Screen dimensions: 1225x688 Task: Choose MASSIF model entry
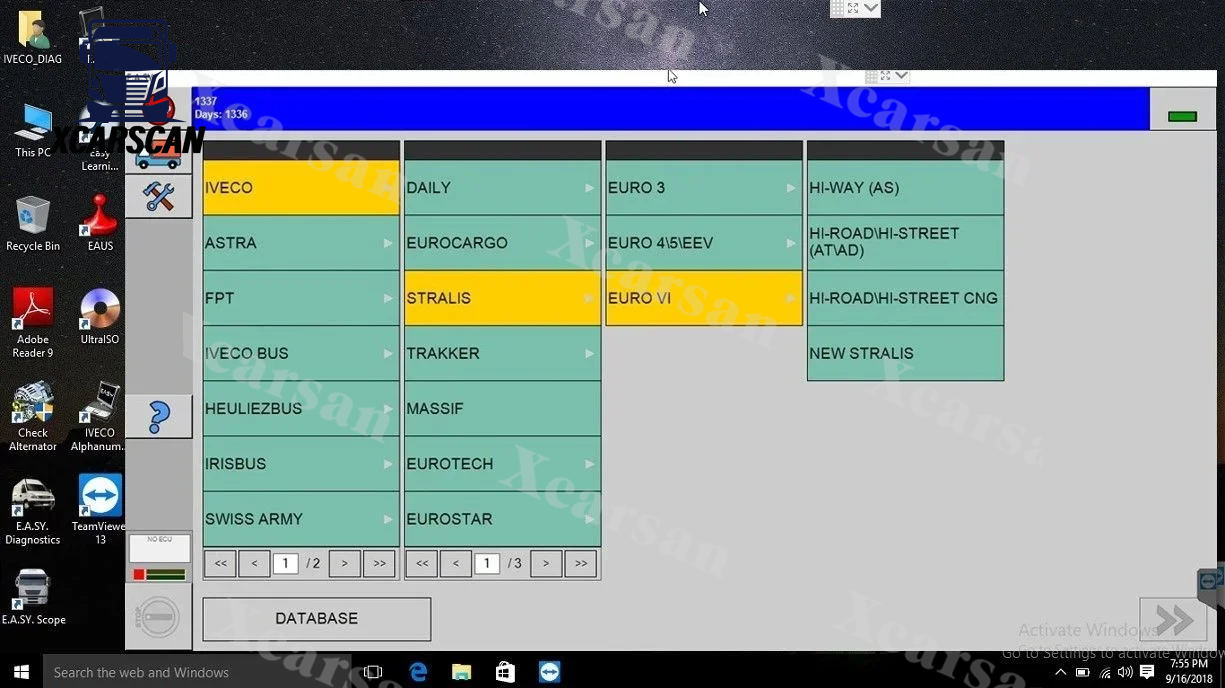click(502, 408)
